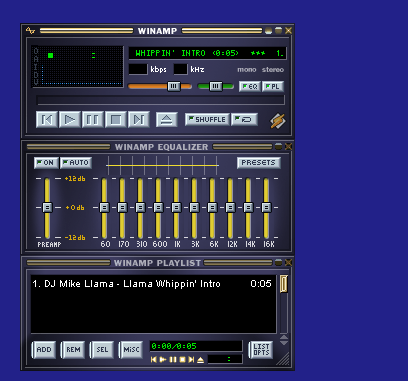Toggle windowshade mode on main Winamp window
Screen dimensions: 408x381
(x=278, y=30)
